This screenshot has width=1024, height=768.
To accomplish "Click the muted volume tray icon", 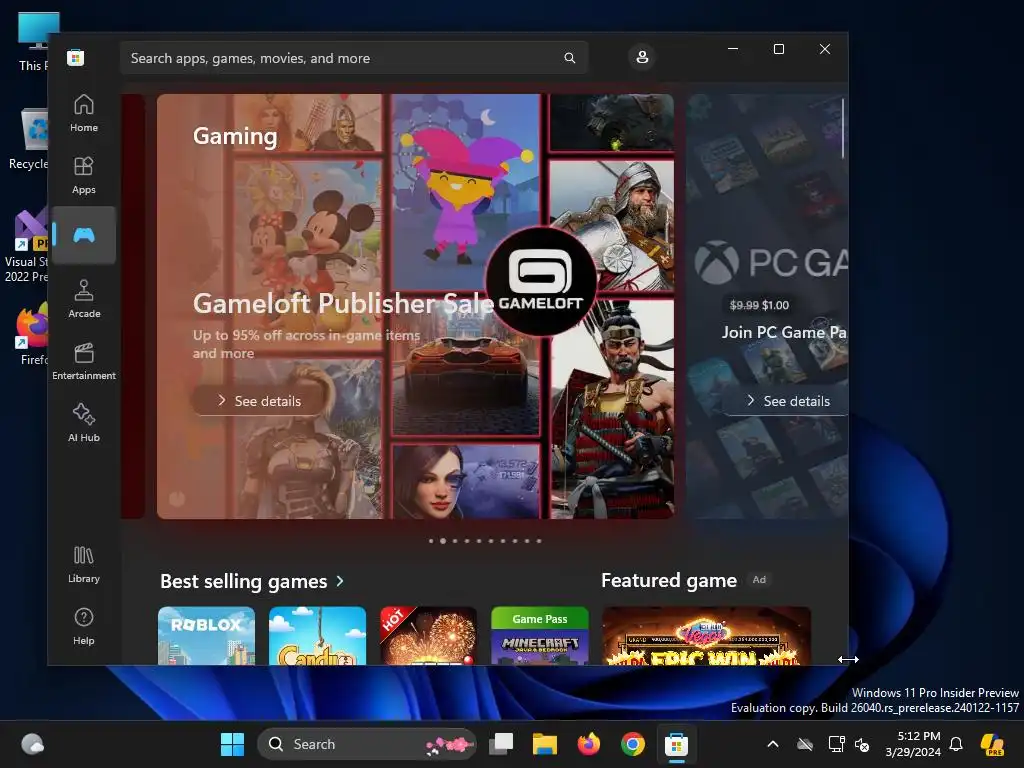I will point(863,744).
